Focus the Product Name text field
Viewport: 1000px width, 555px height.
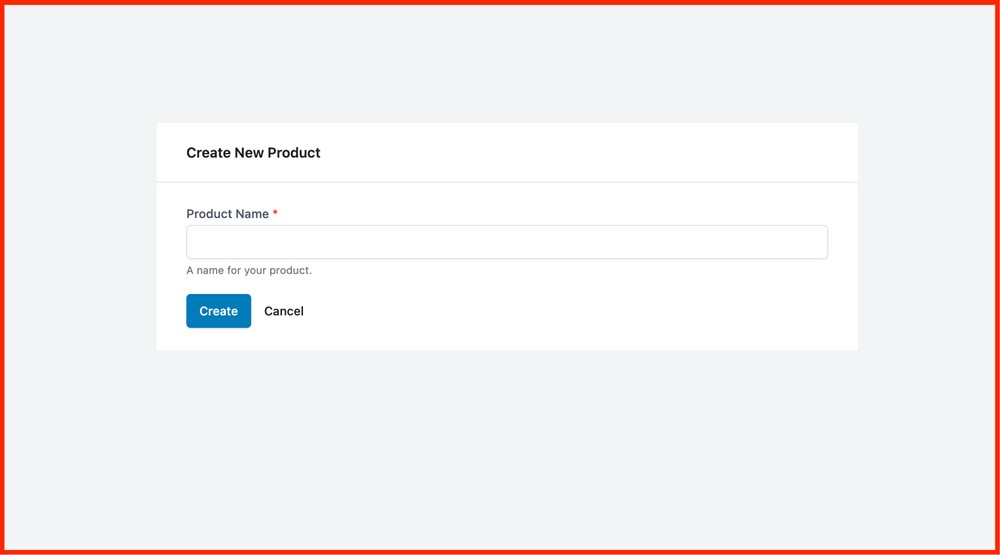(x=506, y=242)
